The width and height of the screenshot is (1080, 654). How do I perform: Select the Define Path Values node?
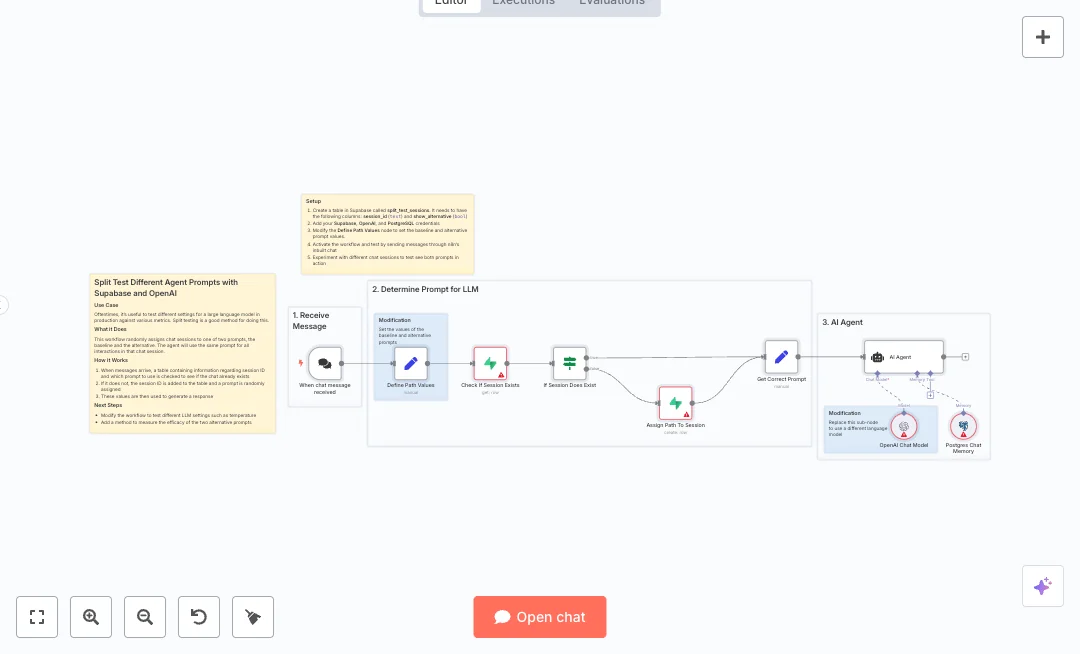[x=410, y=363]
